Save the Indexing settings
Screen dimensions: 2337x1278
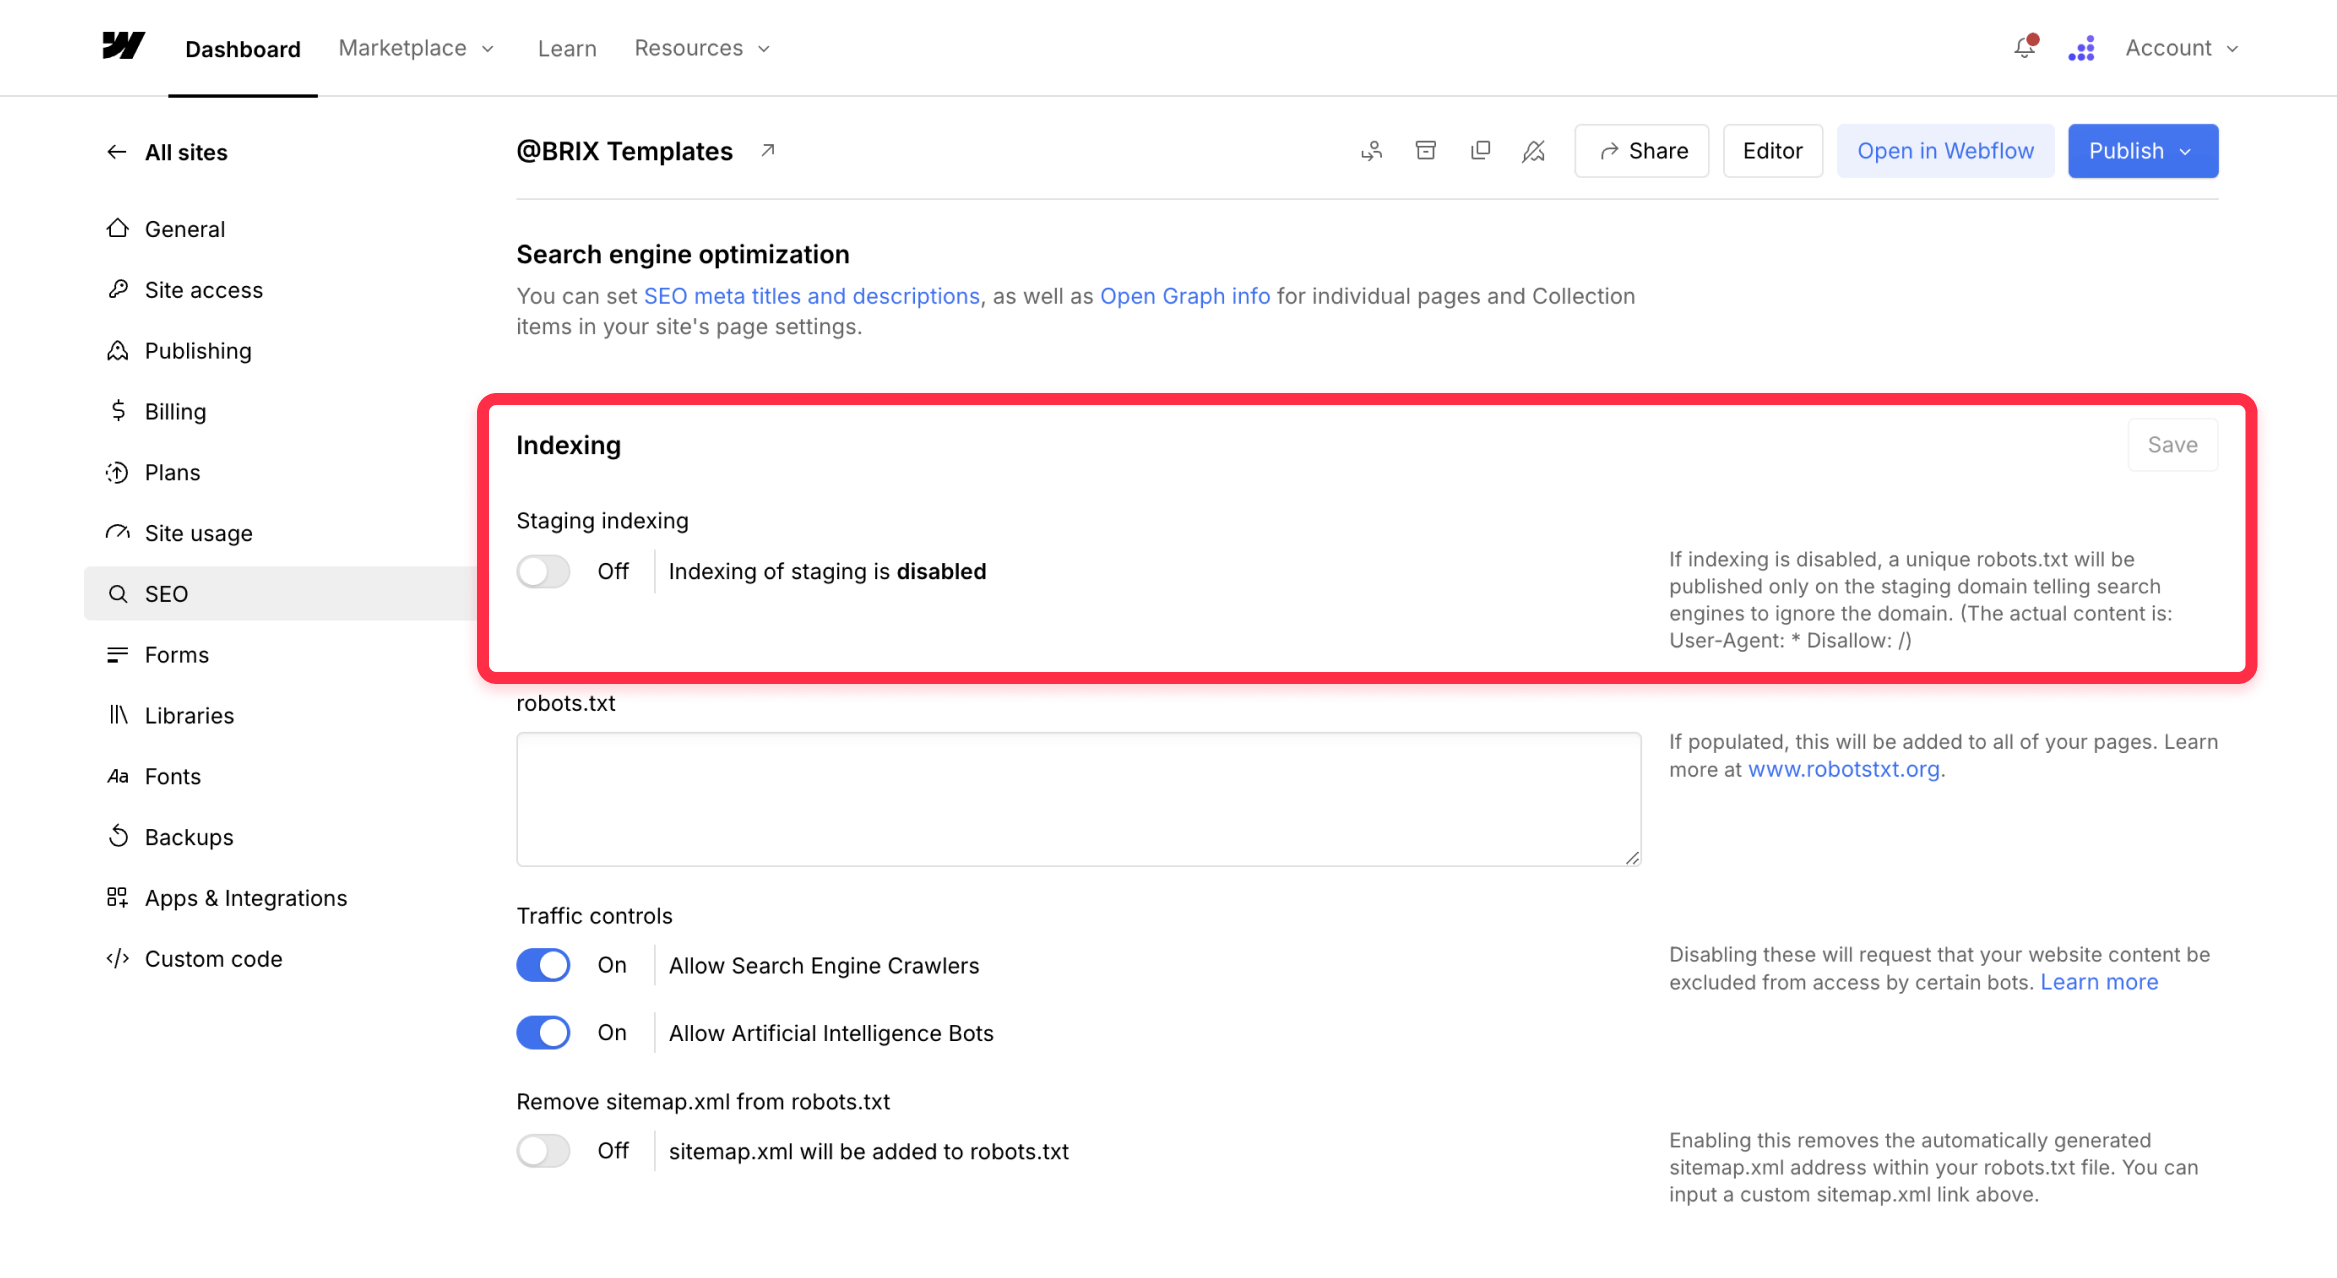click(2172, 445)
